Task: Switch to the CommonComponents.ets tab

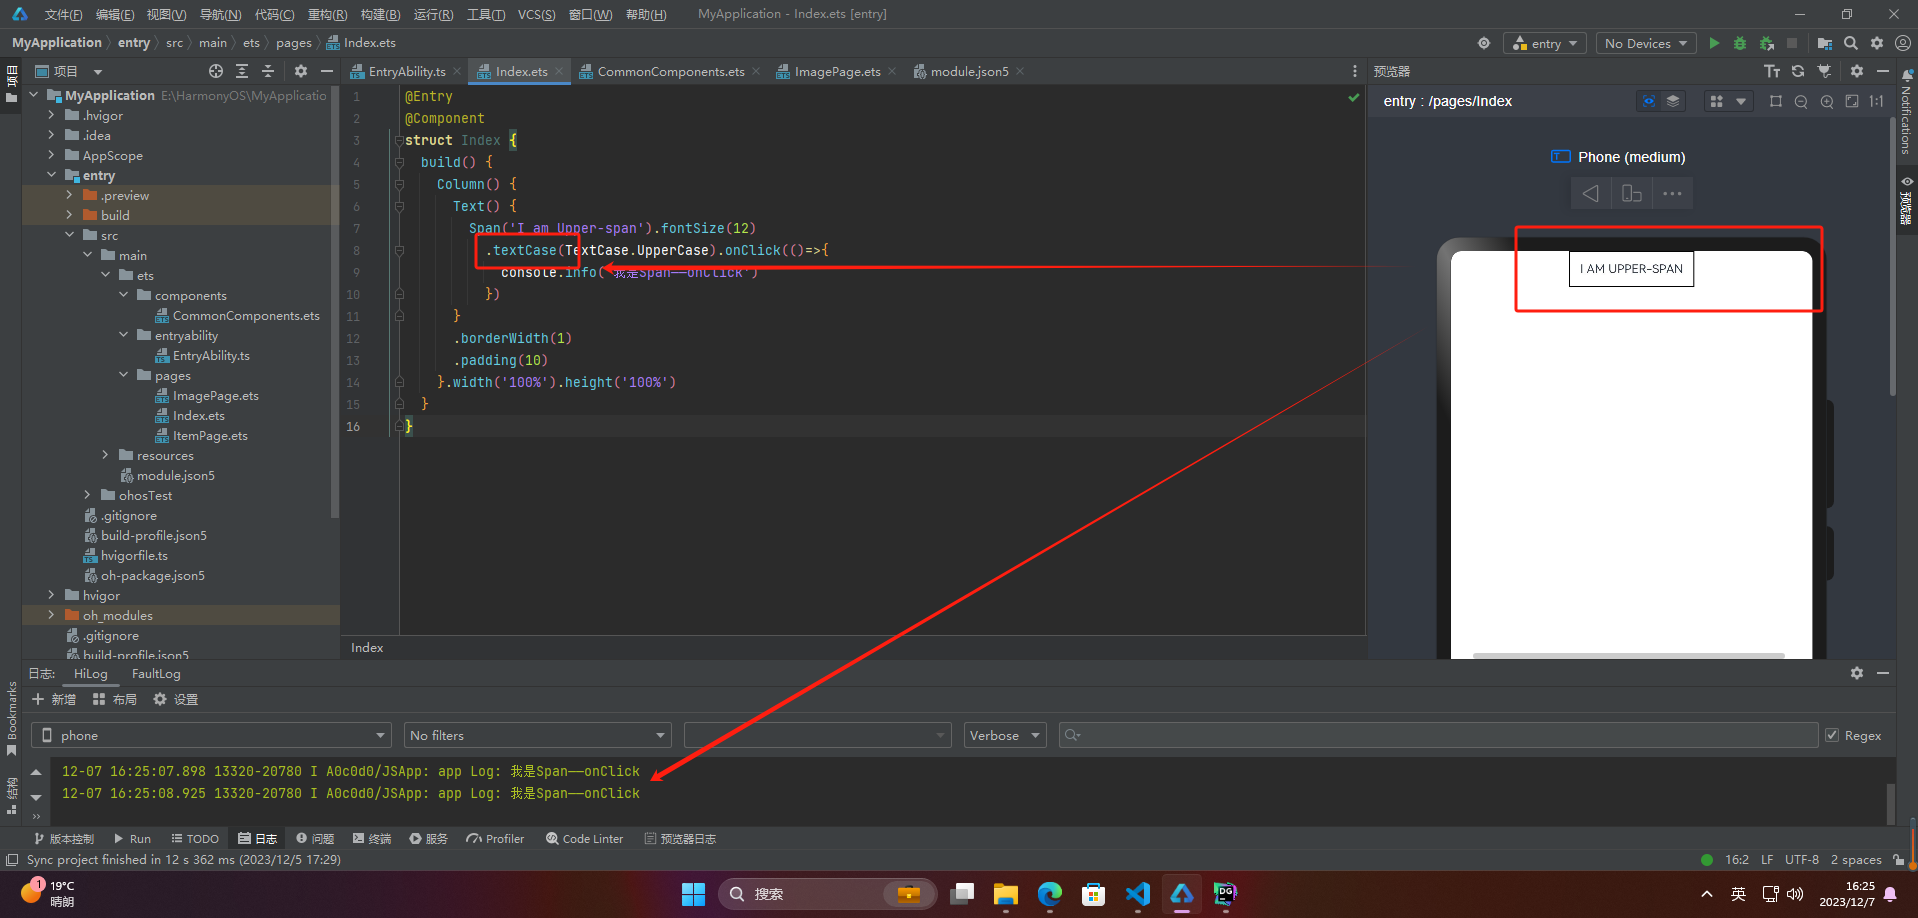Action: tap(671, 71)
